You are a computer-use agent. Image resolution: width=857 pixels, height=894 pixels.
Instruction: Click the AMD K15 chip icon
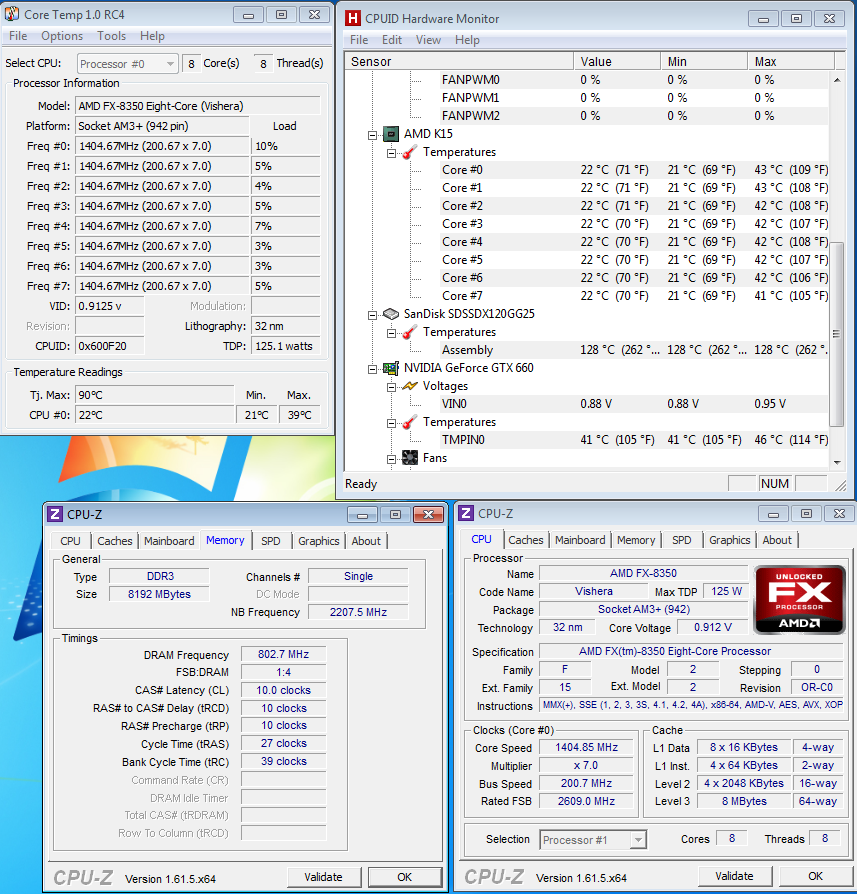[x=391, y=134]
